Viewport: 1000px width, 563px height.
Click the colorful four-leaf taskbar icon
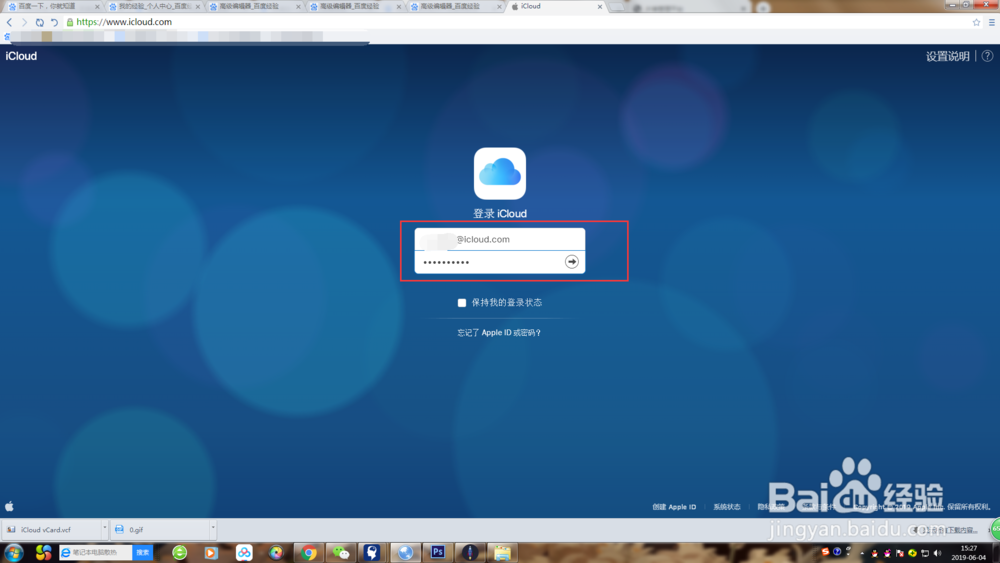[x=43, y=552]
